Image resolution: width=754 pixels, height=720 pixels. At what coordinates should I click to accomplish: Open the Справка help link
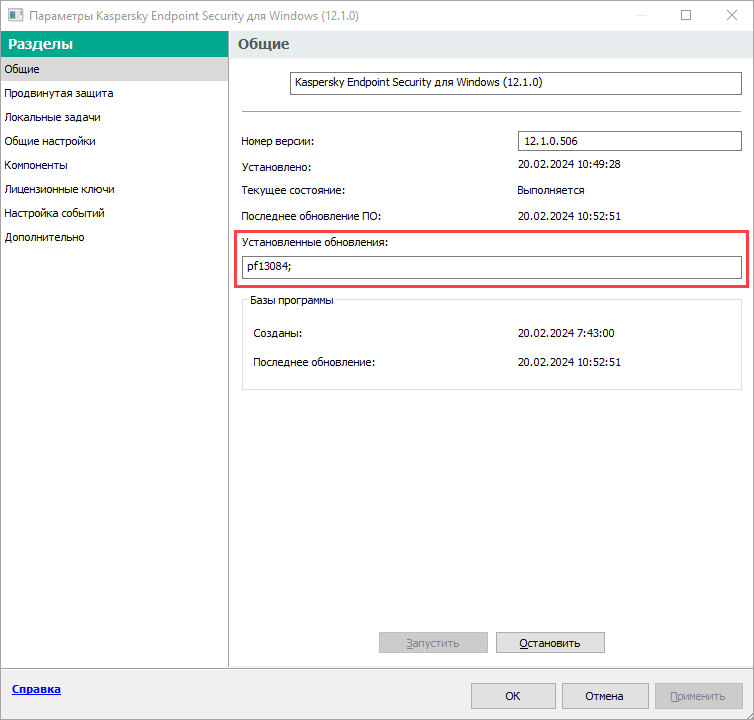click(36, 689)
